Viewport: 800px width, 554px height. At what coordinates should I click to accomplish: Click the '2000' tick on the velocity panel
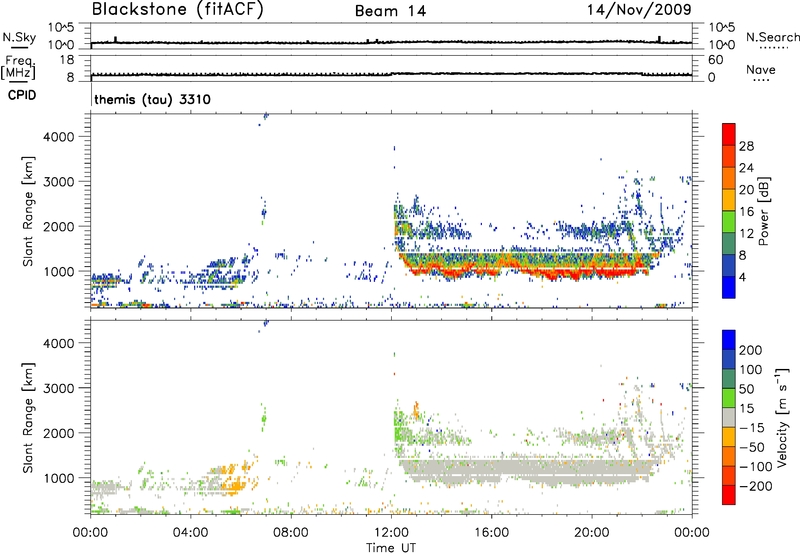59,433
